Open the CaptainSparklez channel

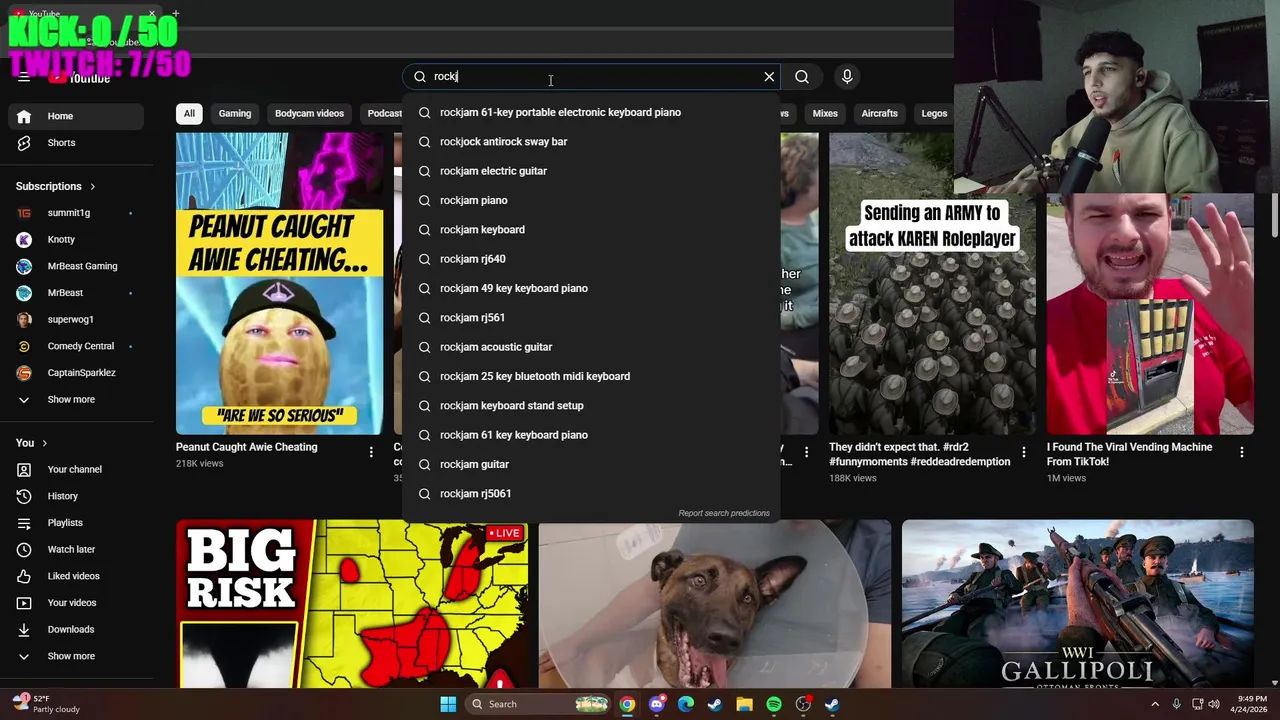(x=76, y=373)
